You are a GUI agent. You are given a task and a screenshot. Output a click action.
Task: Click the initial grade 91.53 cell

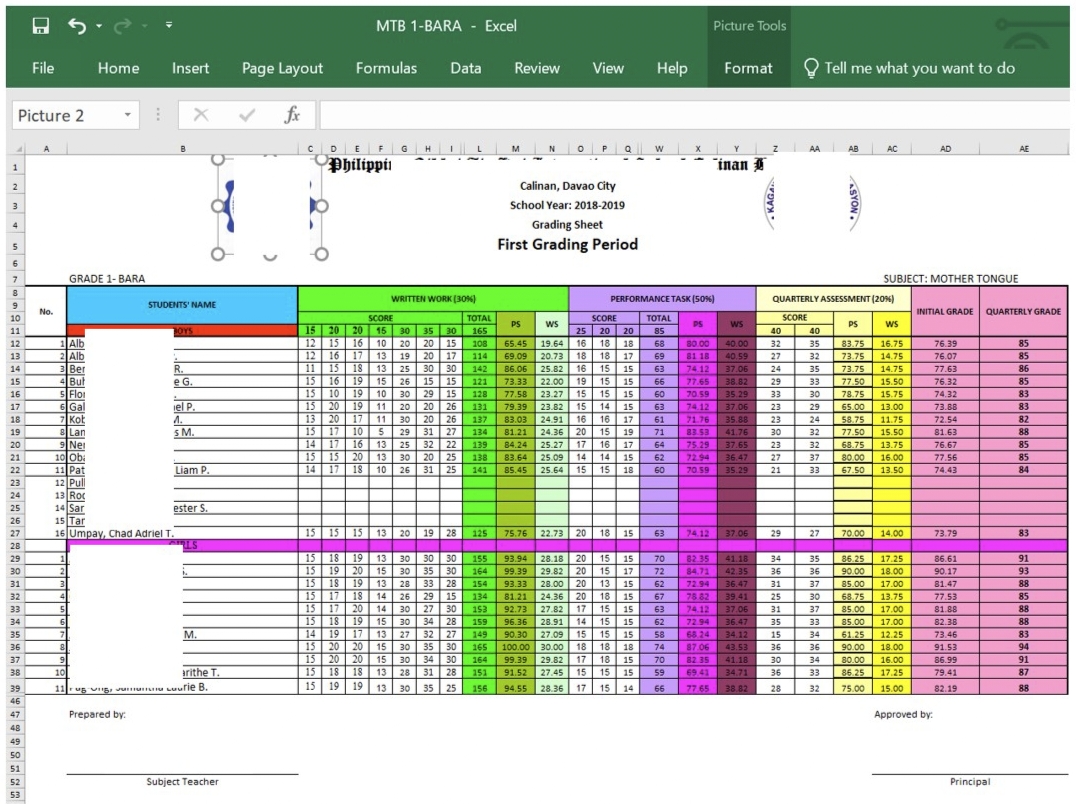(x=945, y=647)
